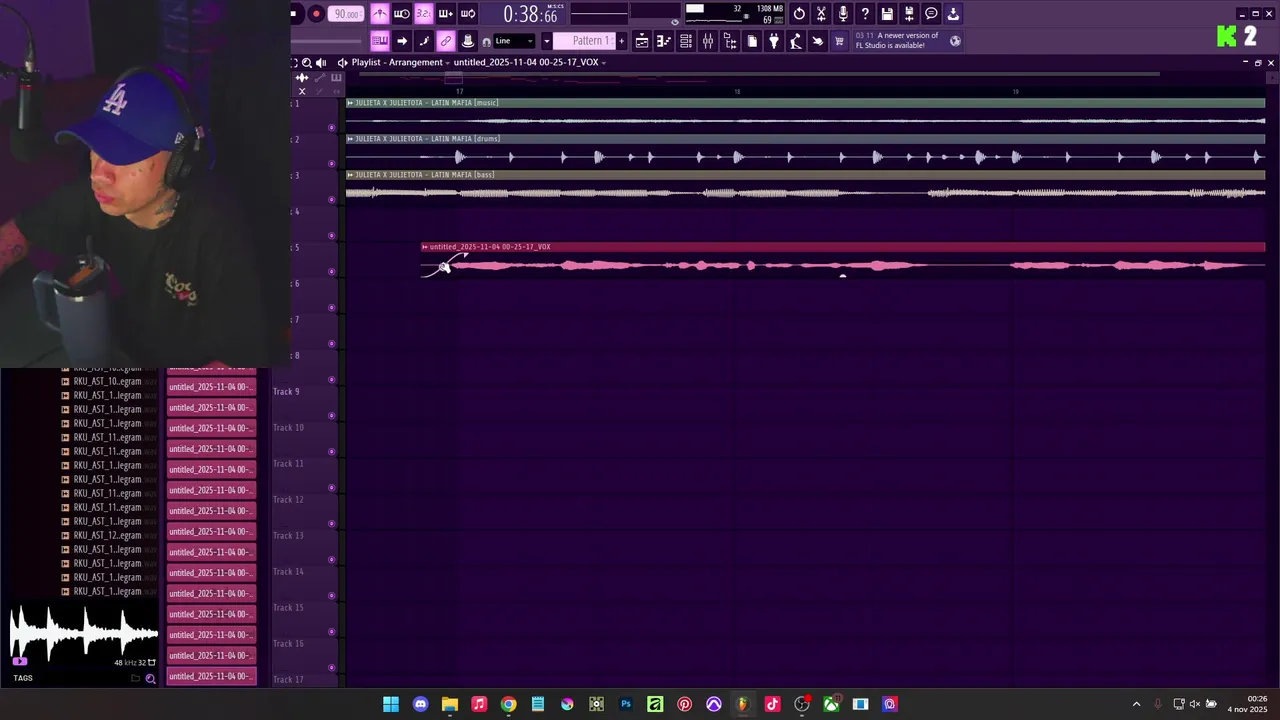Click the playlist zoom magnifier icon

pyautogui.click(x=307, y=62)
